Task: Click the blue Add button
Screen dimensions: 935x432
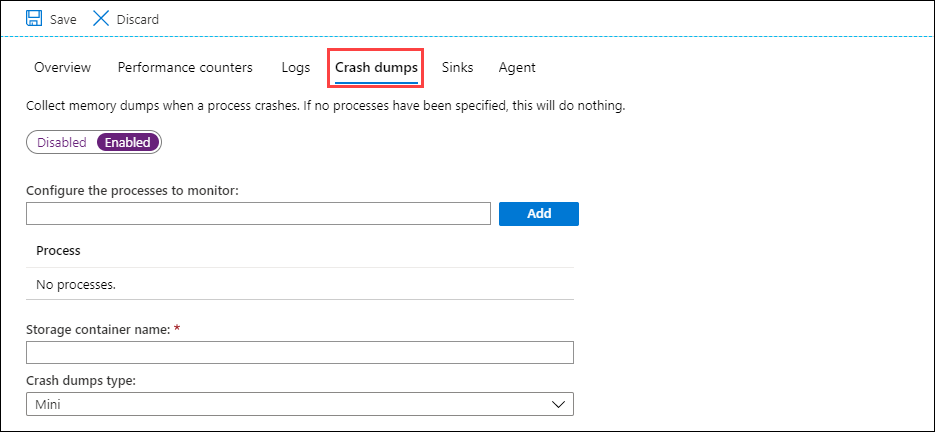Action: coord(539,213)
